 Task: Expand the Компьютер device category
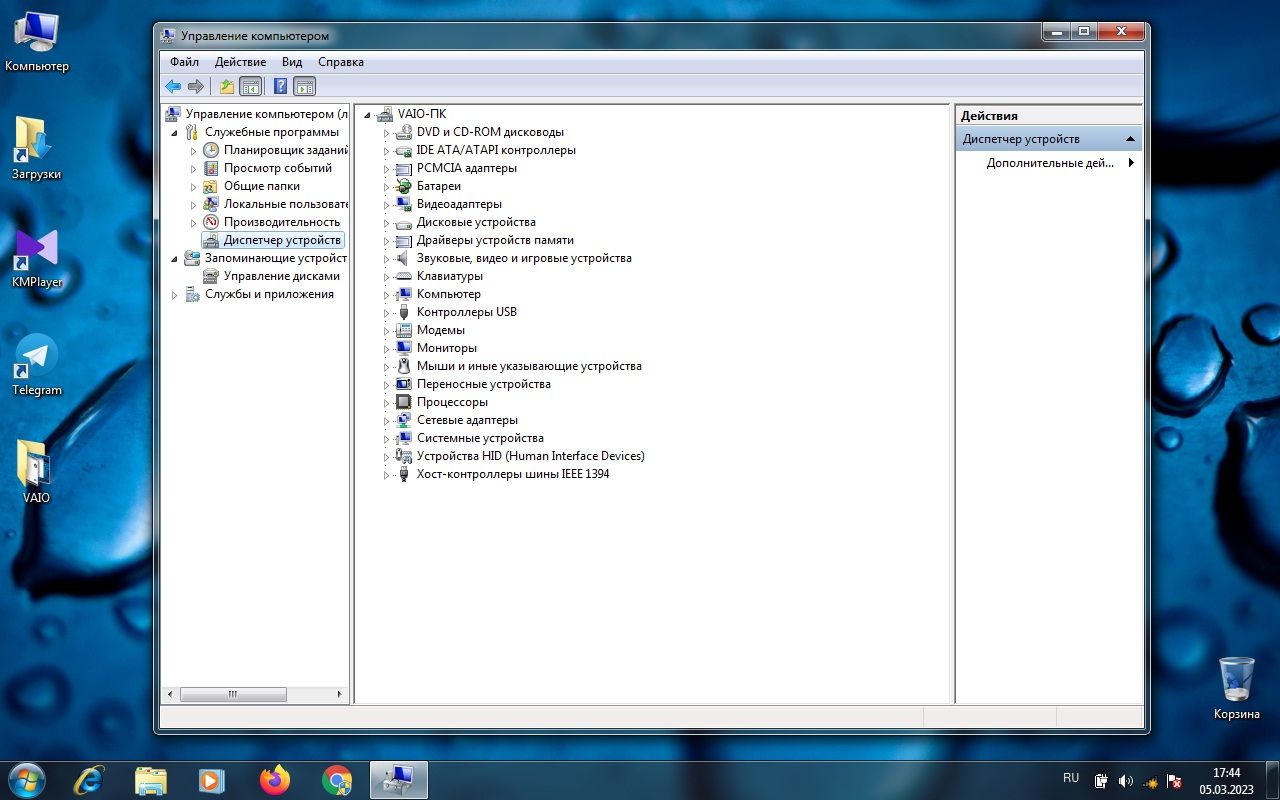click(x=387, y=295)
